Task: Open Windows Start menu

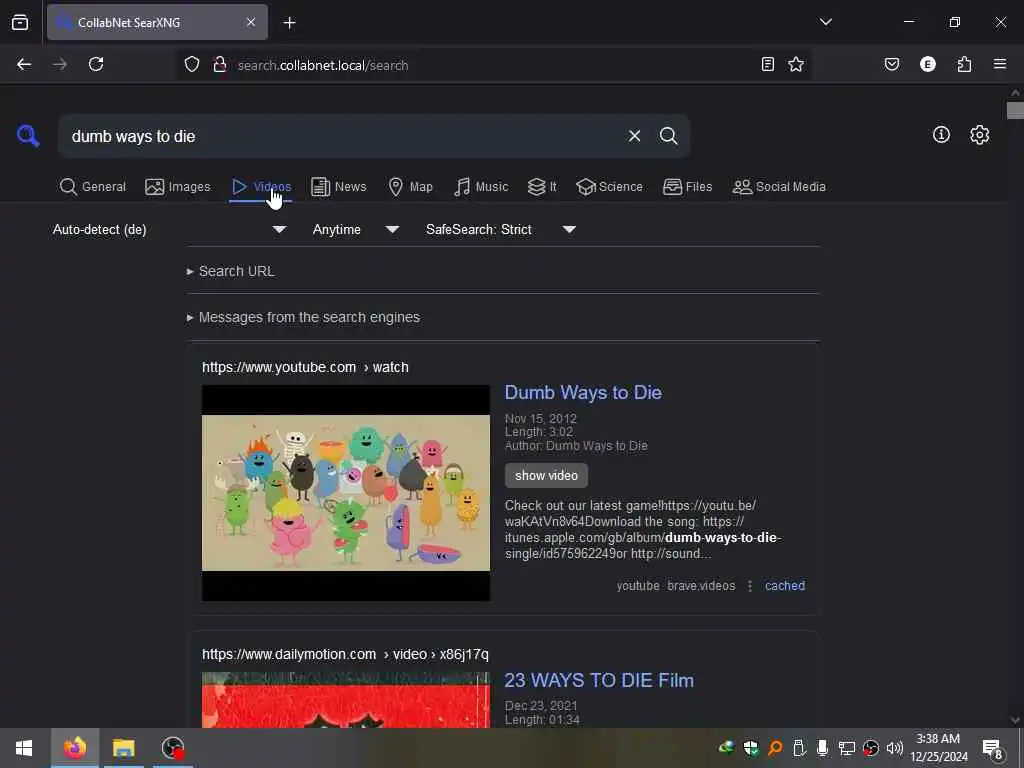Action: [24, 748]
